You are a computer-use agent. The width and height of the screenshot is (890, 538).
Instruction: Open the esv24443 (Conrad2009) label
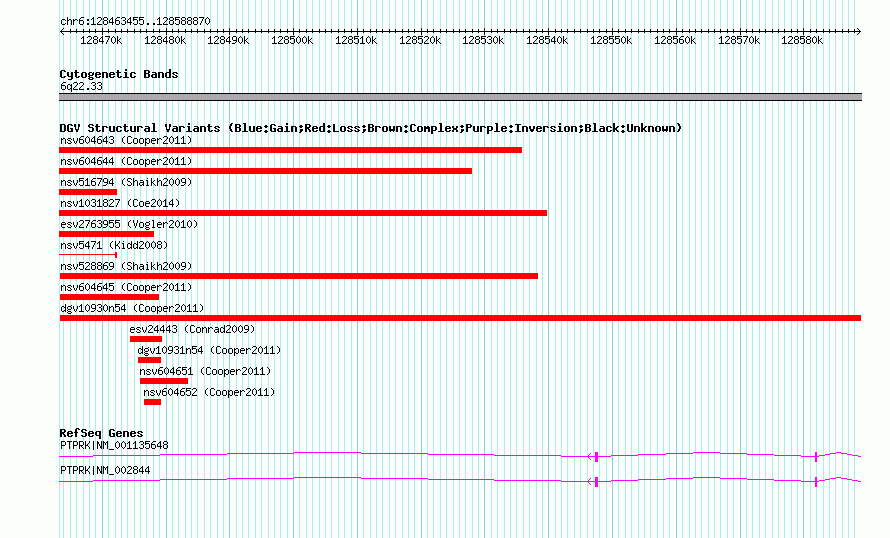pos(192,329)
